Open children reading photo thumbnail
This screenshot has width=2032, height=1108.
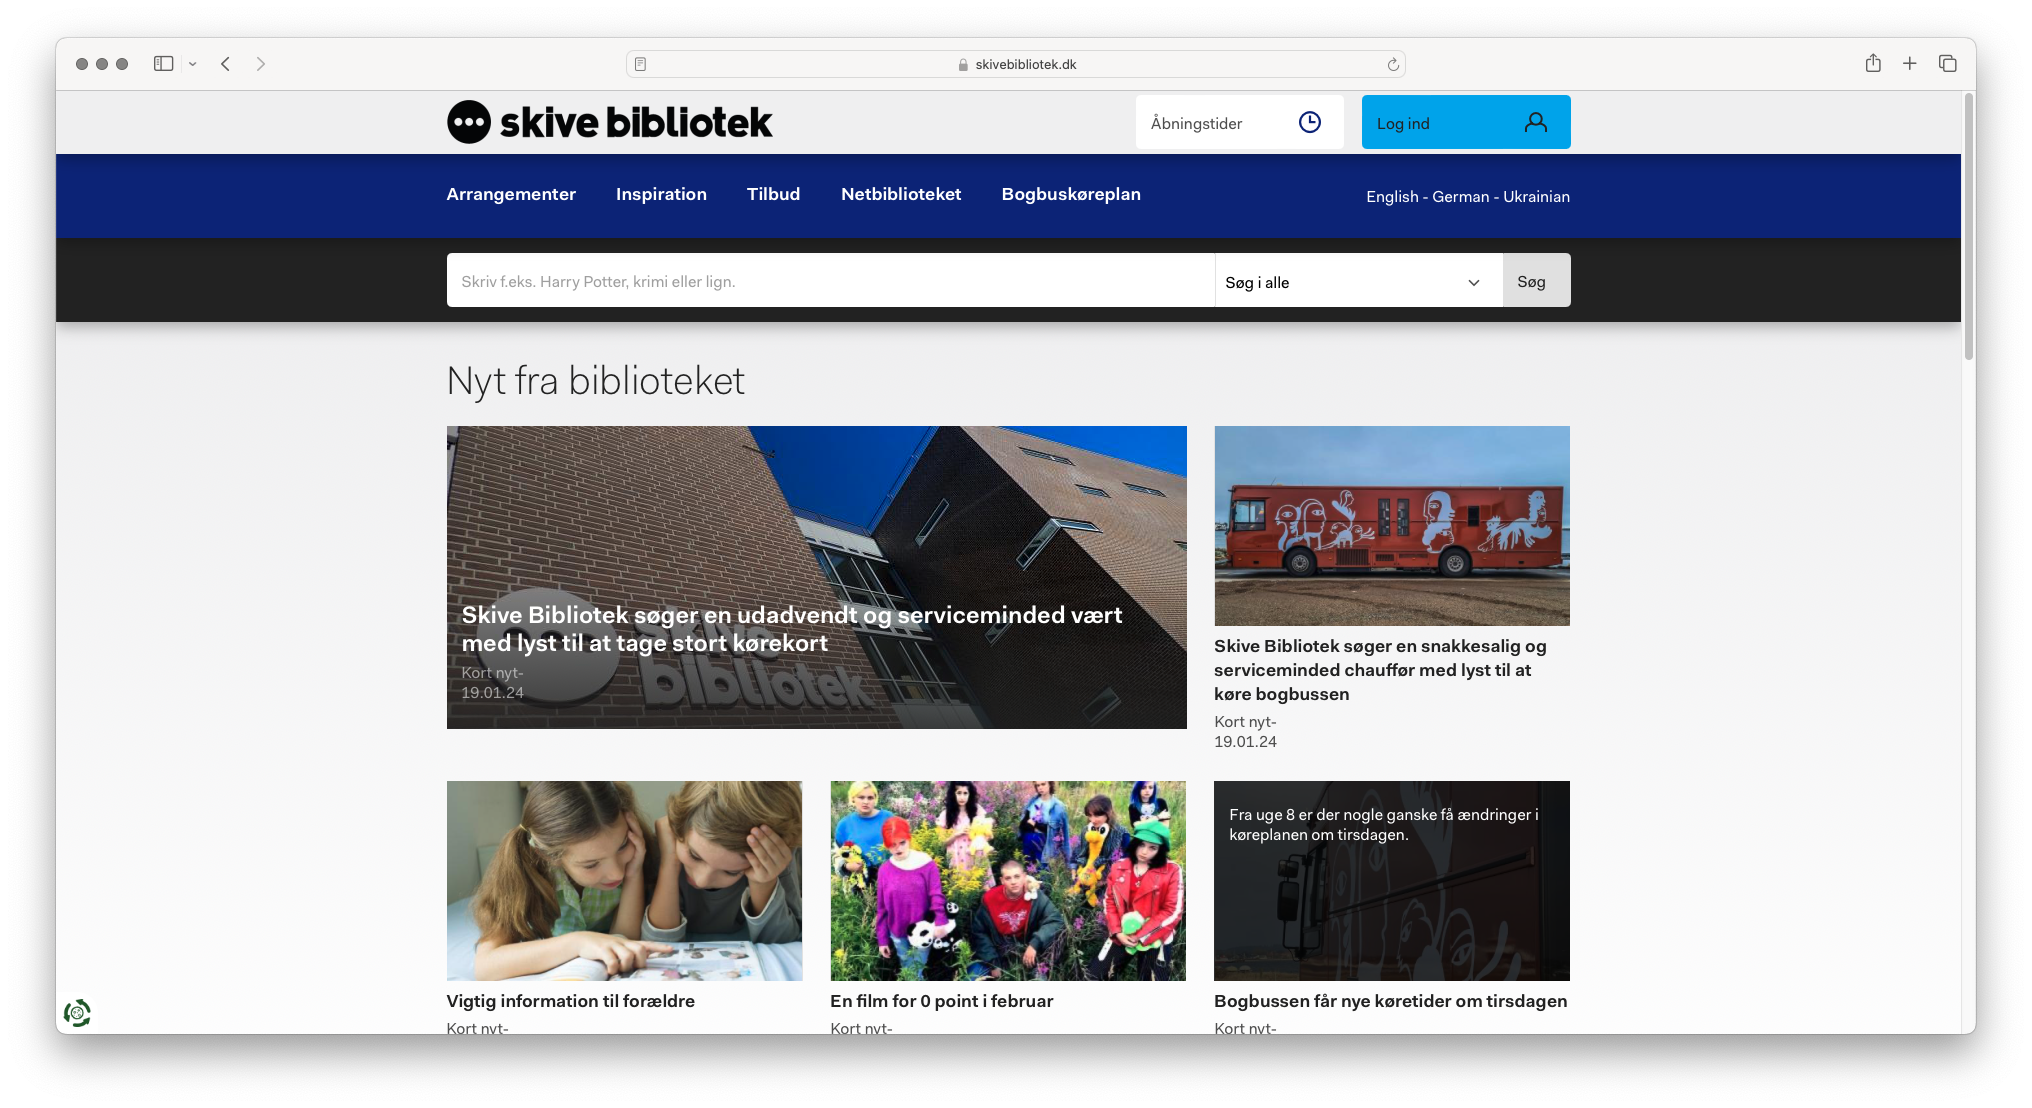coord(624,881)
